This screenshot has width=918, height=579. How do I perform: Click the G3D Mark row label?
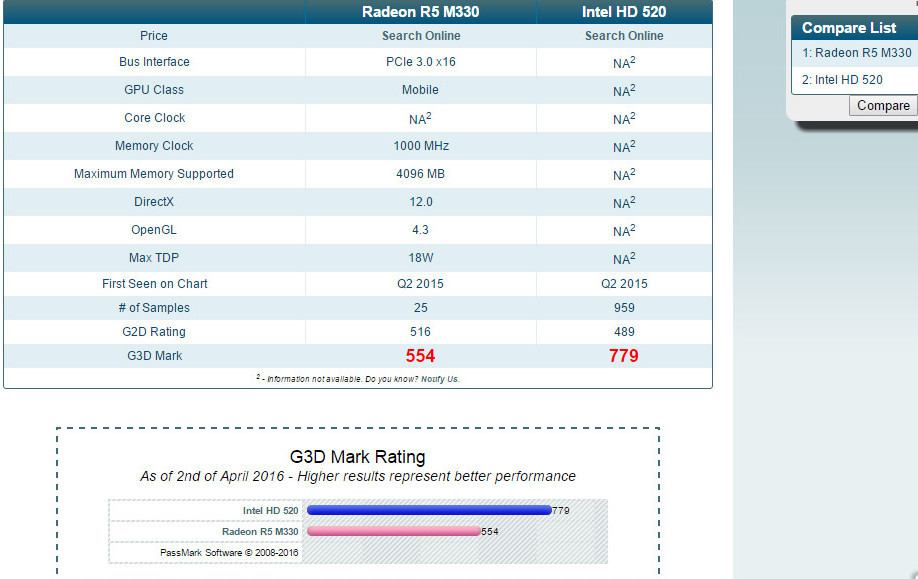155,356
